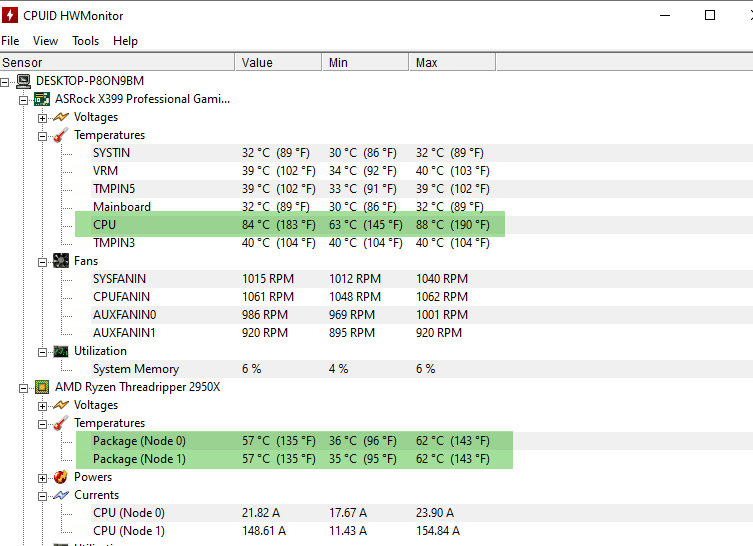The height and width of the screenshot is (546, 753).
Task: Open the File menu
Action: pos(10,41)
